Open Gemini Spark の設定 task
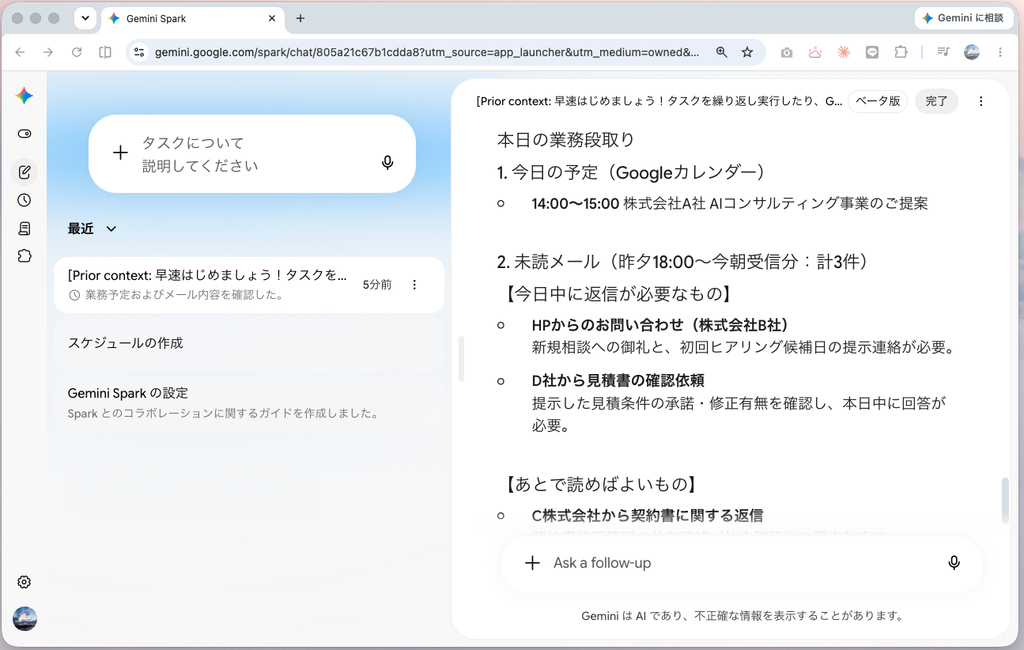Image resolution: width=1024 pixels, height=650 pixels. tap(249, 402)
